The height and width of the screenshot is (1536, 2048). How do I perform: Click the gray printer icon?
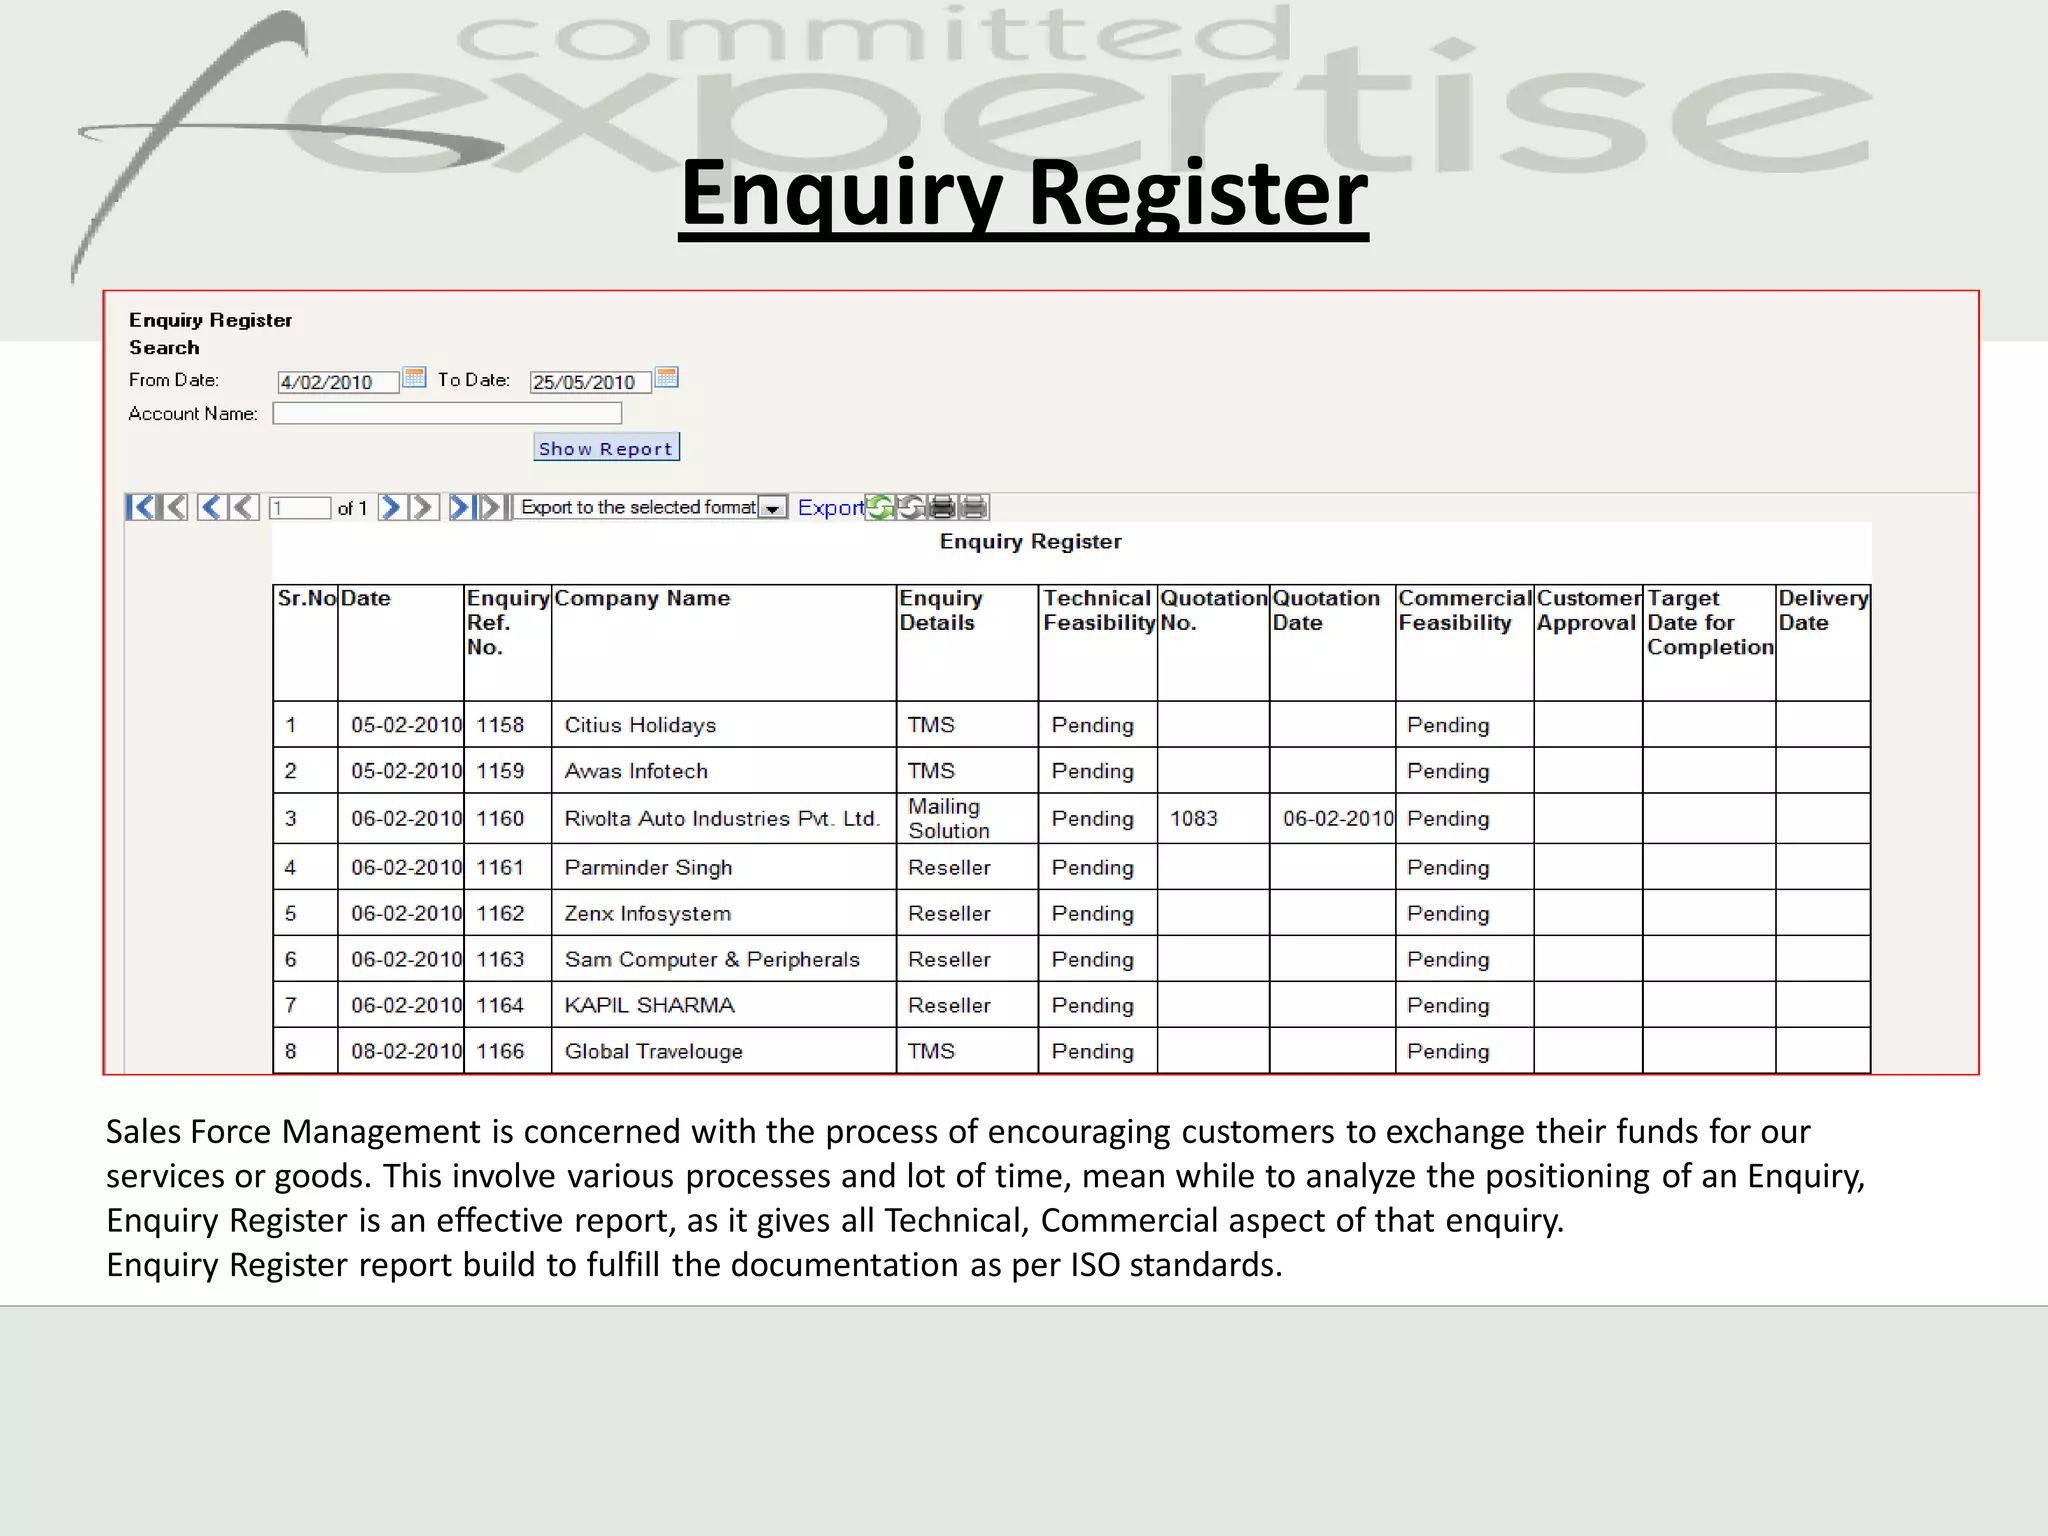[974, 507]
